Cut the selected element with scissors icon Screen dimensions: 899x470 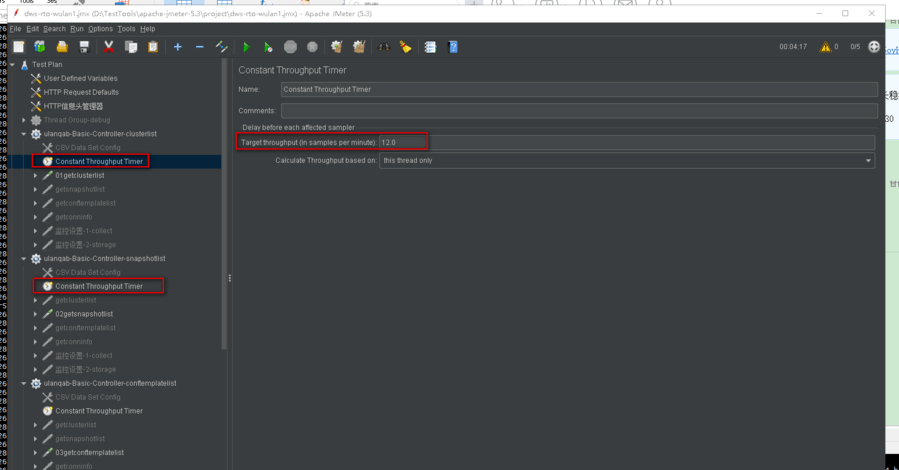click(108, 47)
